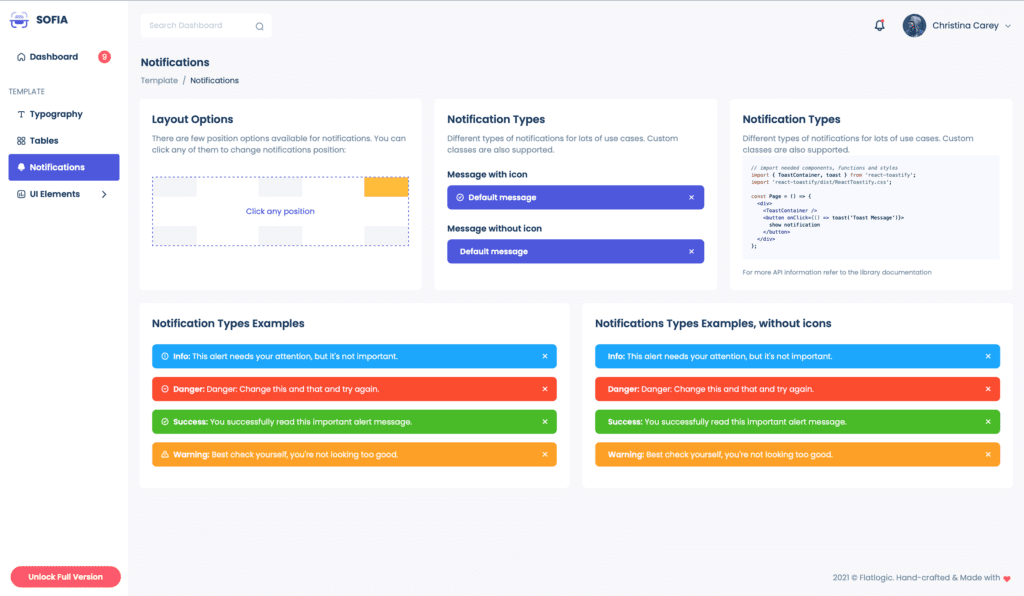1024x596 pixels.
Task: Expand the Christina Carey user dropdown
Action: 1008,26
